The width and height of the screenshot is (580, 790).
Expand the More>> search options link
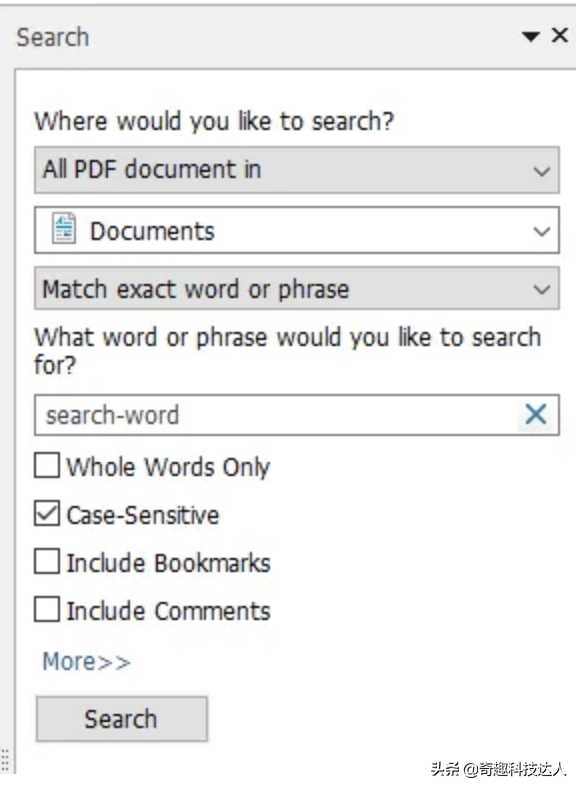pyautogui.click(x=87, y=662)
